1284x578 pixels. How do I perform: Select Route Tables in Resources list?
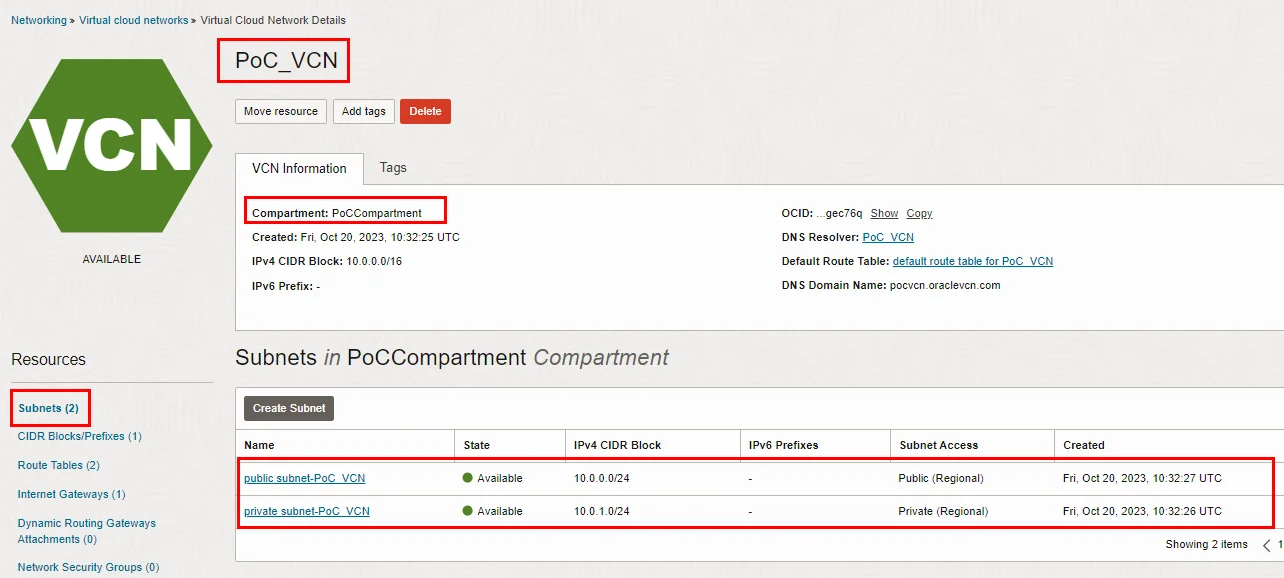(x=58, y=465)
